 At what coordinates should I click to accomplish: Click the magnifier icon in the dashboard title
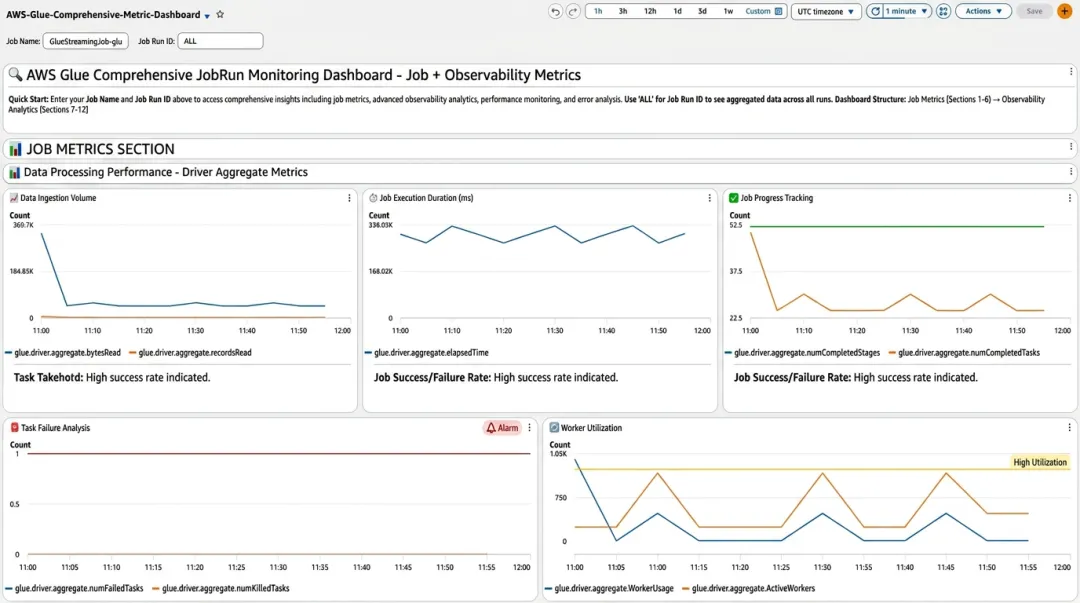15,74
